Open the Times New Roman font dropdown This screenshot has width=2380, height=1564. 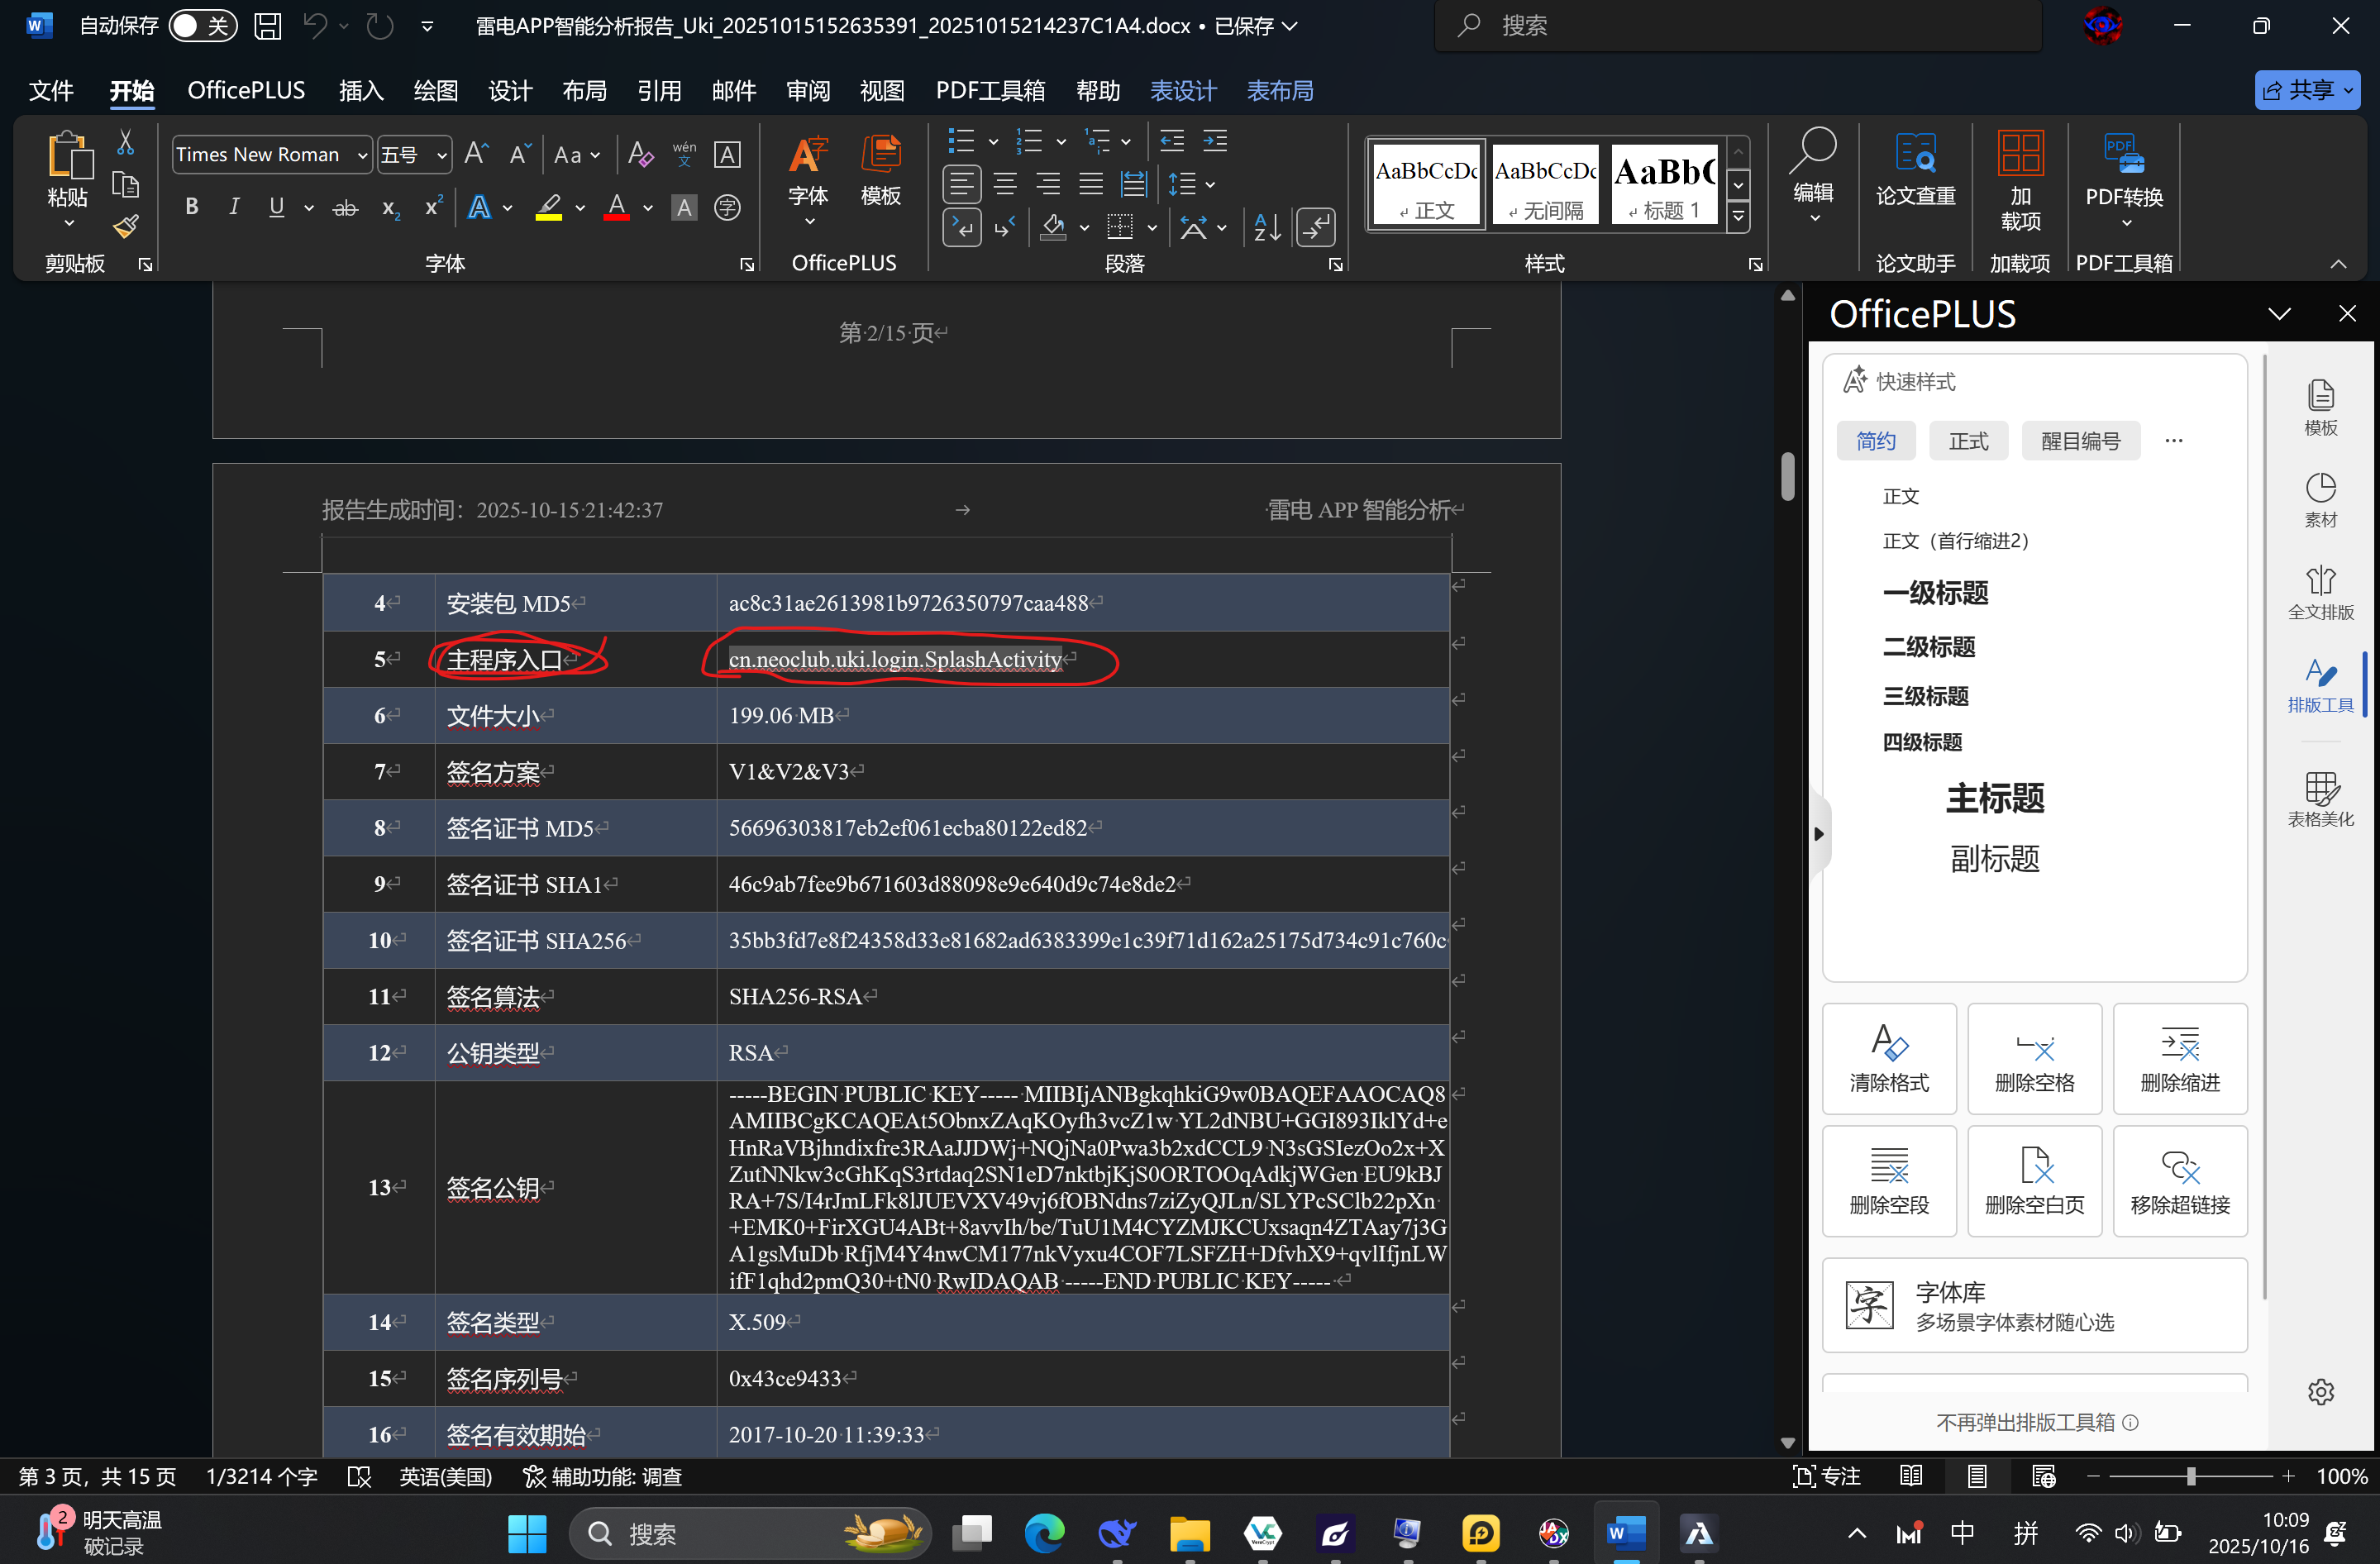pos(361,155)
